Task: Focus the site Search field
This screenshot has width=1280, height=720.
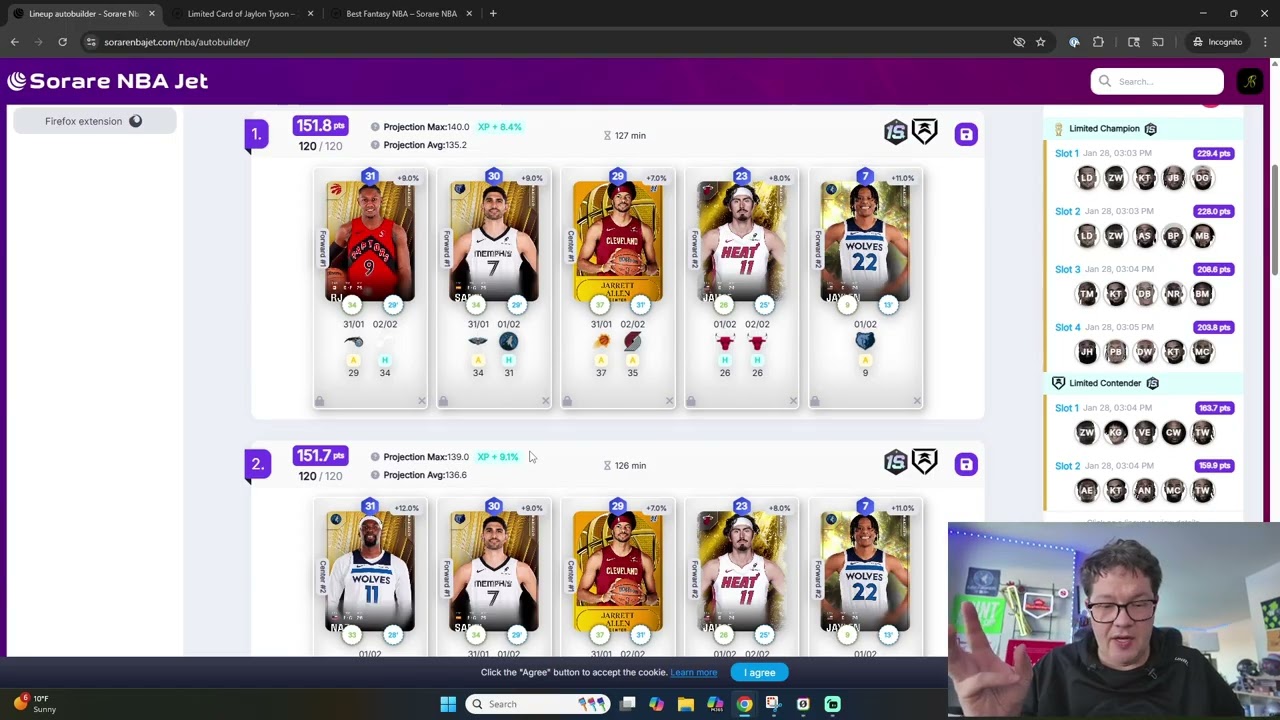Action: point(1157,81)
